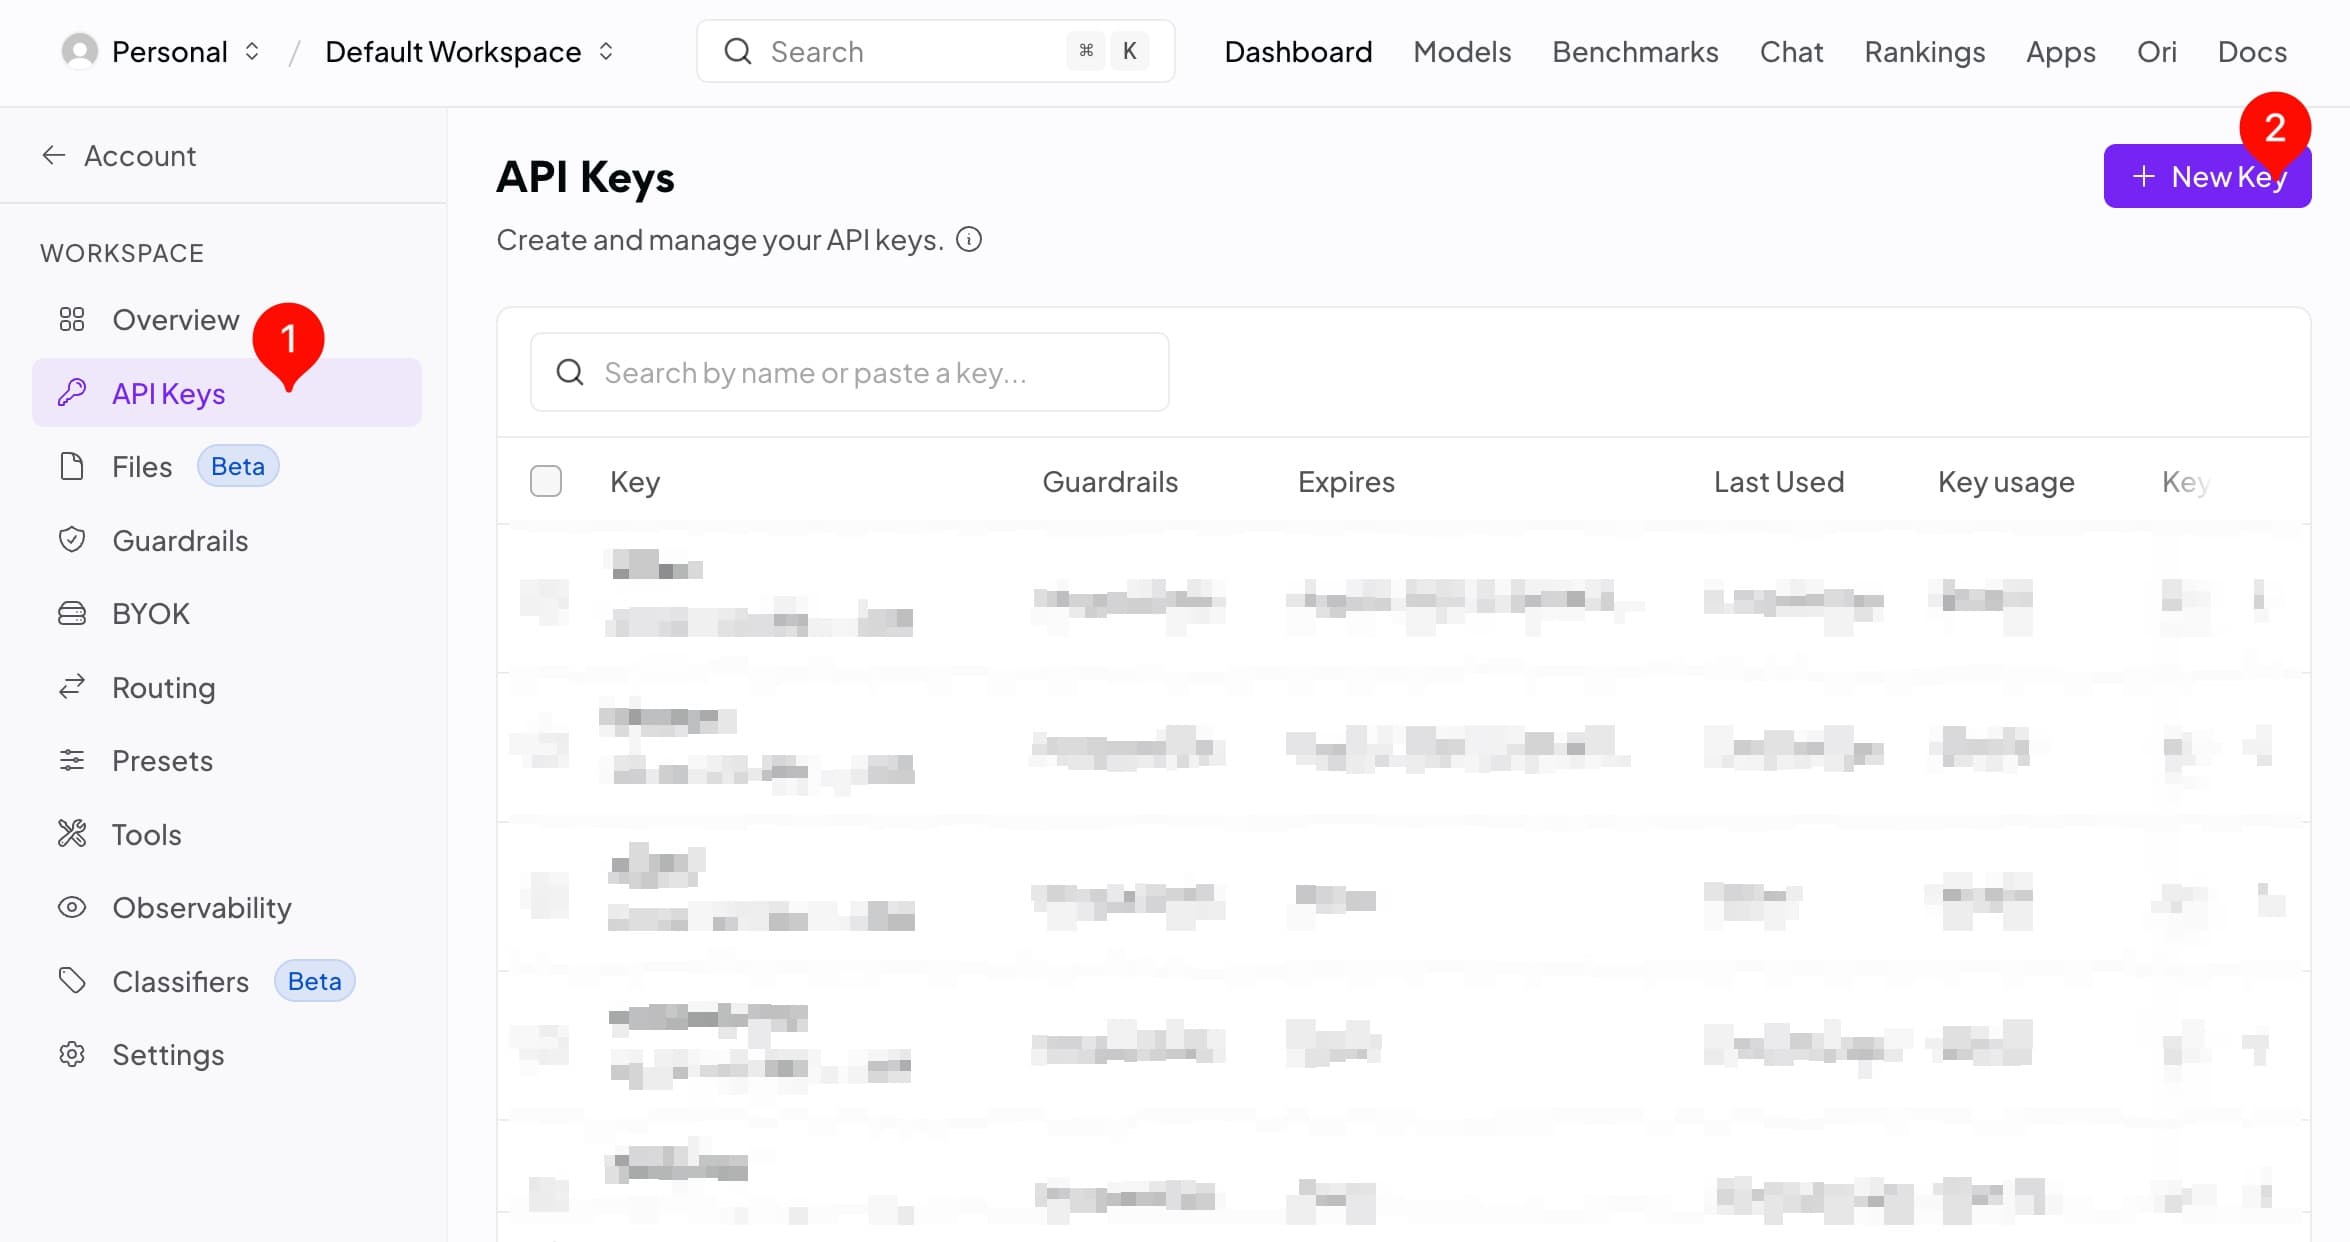2350x1242 pixels.
Task: Click the magnifier icon in top search bar
Action: point(738,51)
